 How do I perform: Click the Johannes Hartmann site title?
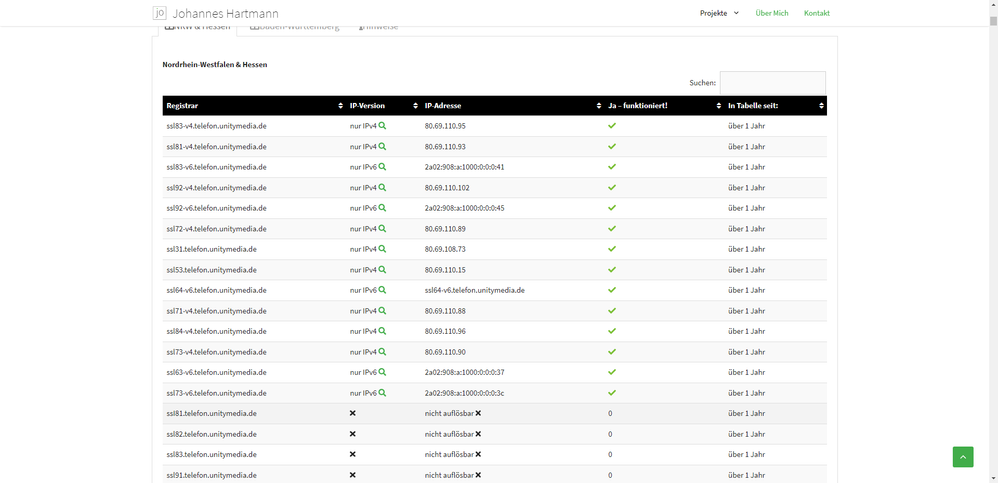point(225,14)
